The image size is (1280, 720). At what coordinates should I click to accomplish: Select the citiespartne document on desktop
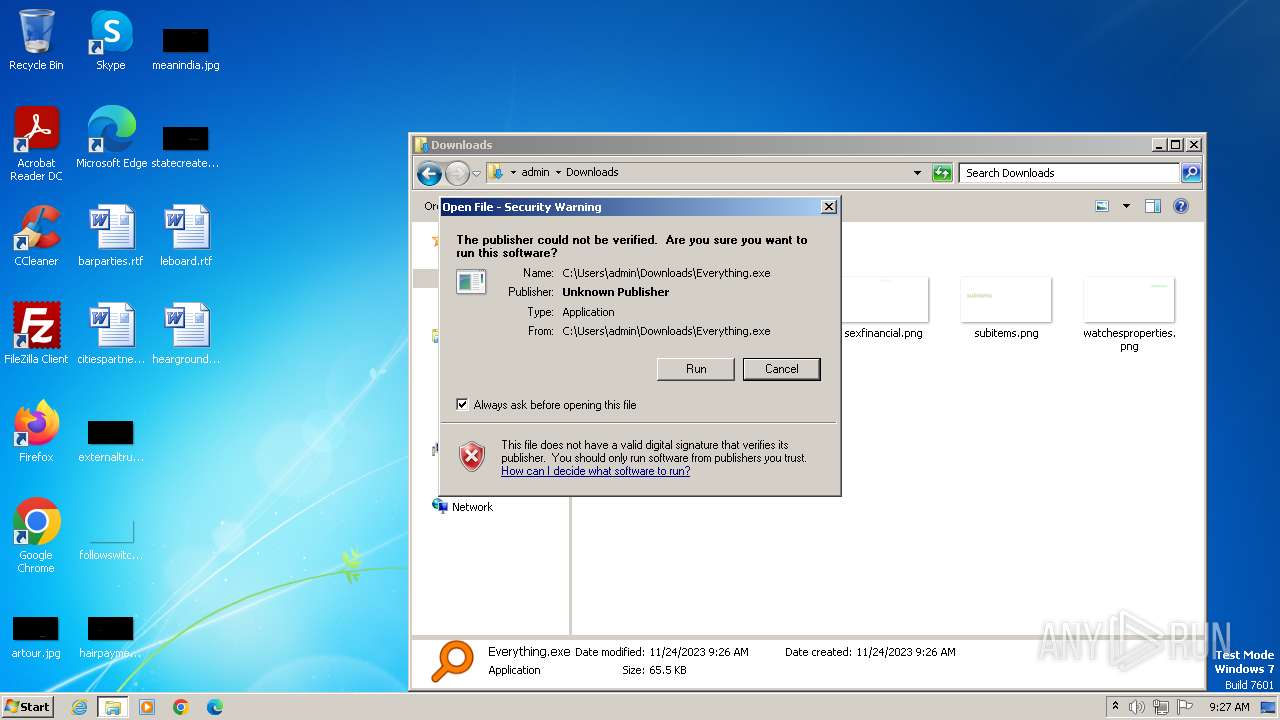(x=111, y=333)
